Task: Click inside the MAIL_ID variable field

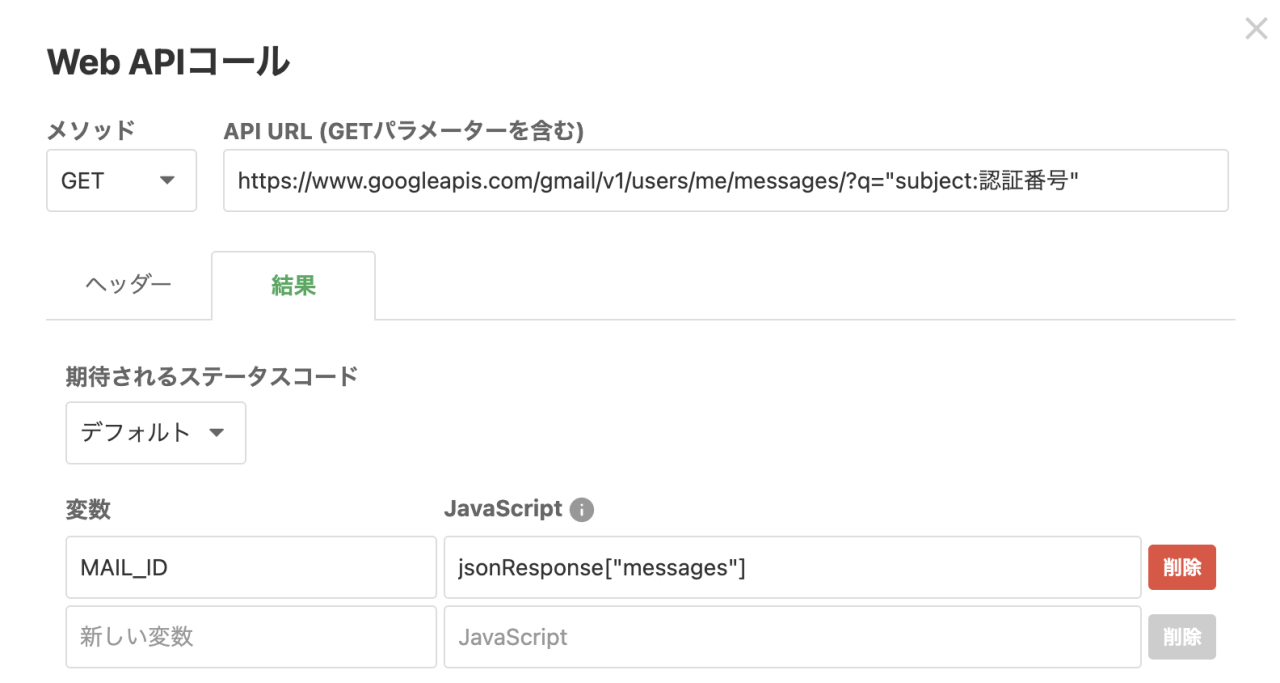Action: [x=250, y=567]
